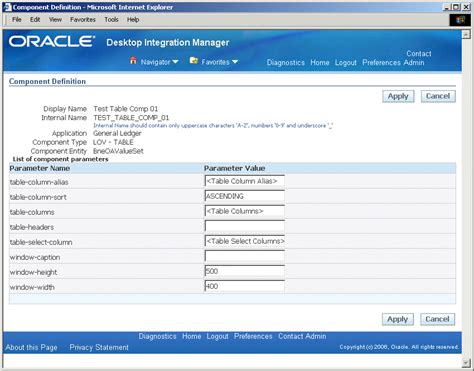Click the Favorites folder icon
The height and width of the screenshot is (371, 474).
[194, 61]
